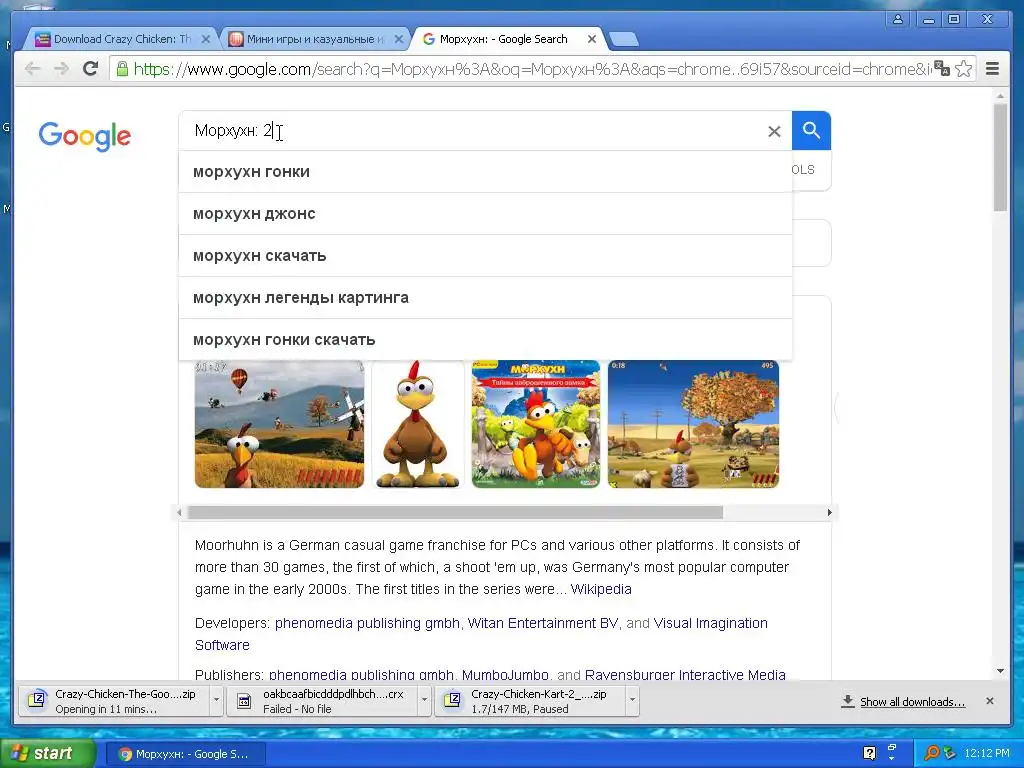Click the browser forward arrow

pos(61,69)
